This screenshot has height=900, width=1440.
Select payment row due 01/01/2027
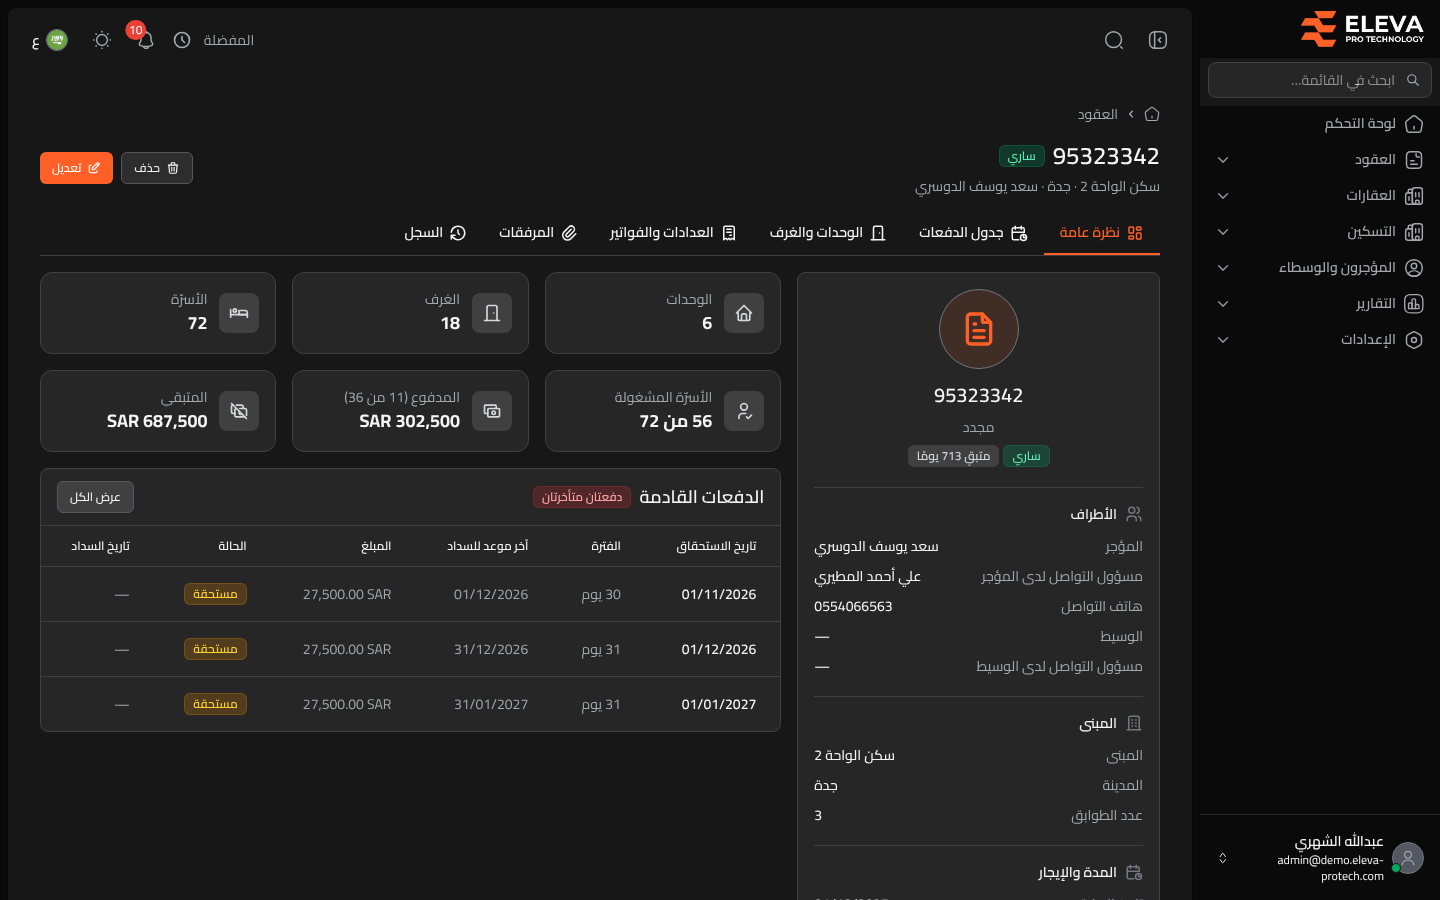click(410, 704)
